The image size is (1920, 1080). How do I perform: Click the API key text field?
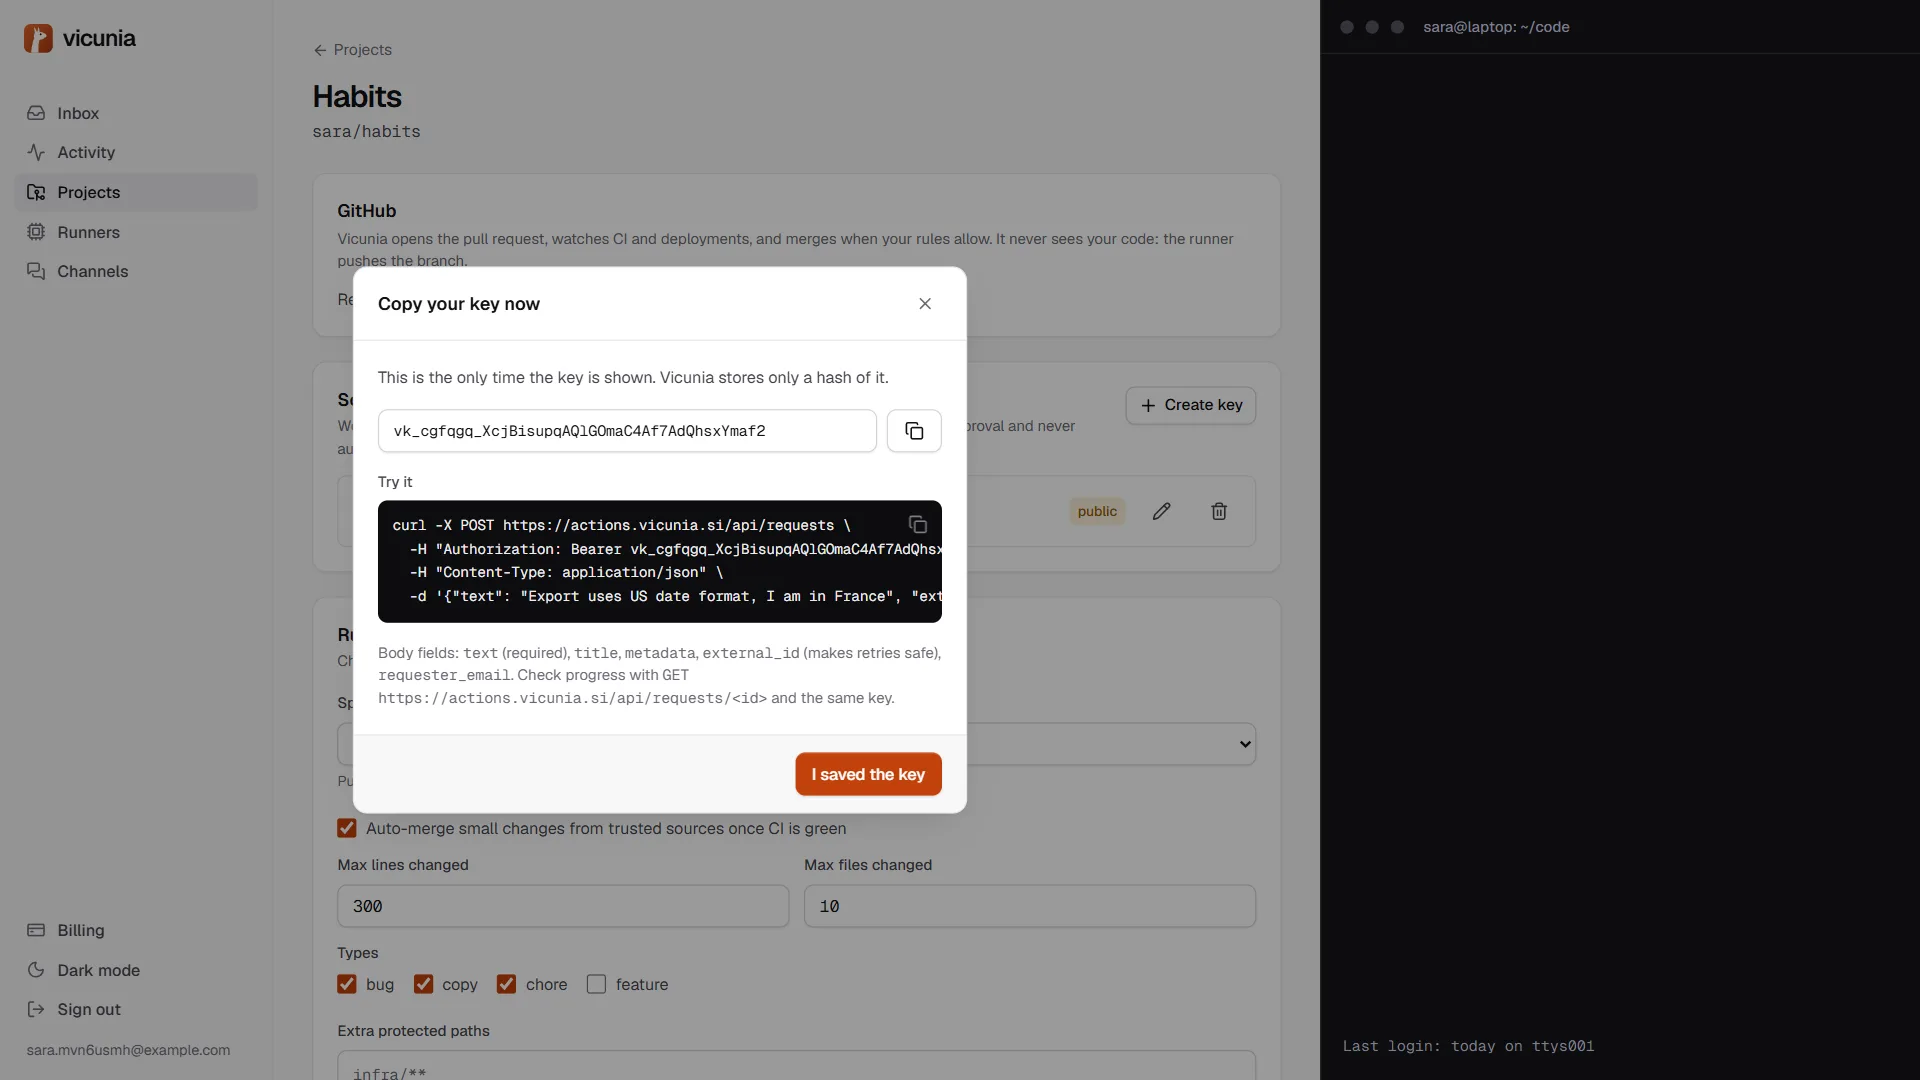(627, 431)
